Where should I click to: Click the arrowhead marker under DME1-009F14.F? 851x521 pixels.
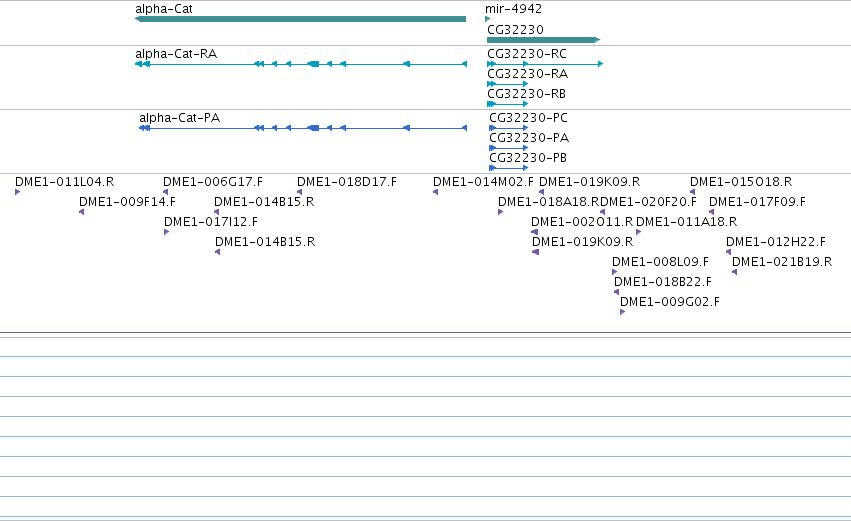pyautogui.click(x=81, y=212)
